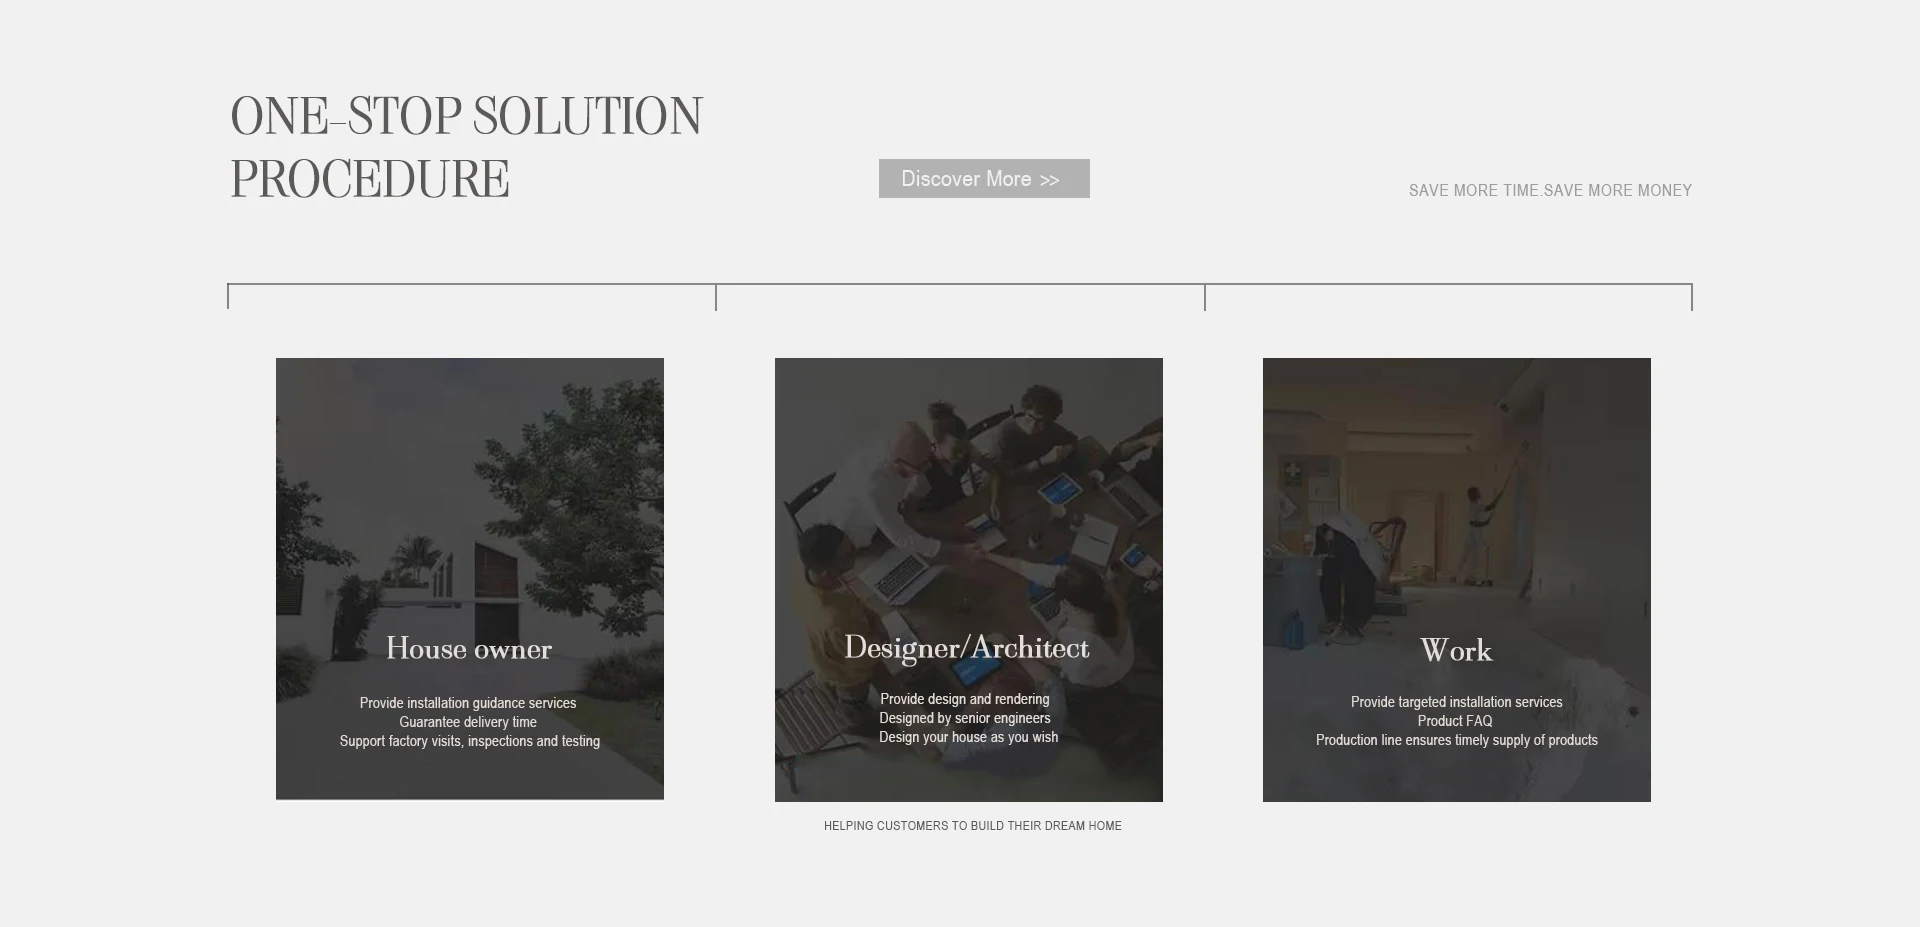Click 'Provide targeted installation services' text
This screenshot has height=927, width=1920.
click(x=1457, y=702)
